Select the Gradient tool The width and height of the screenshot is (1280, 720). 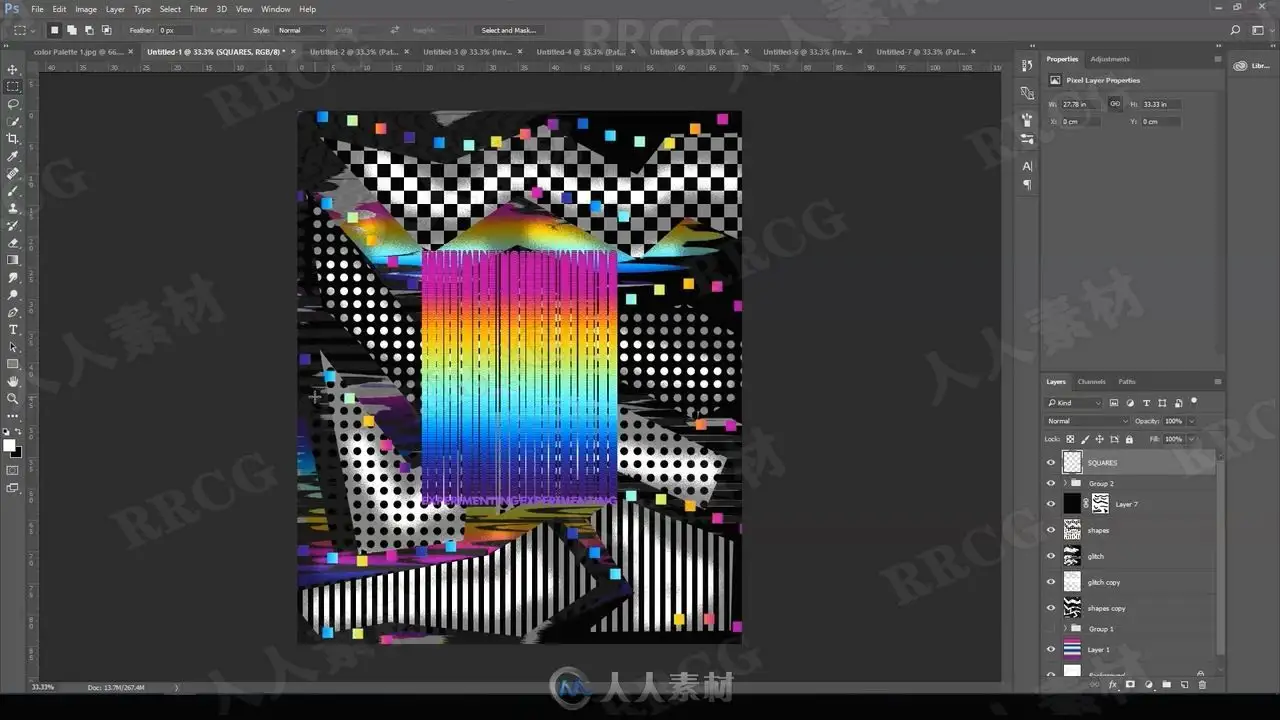click(x=13, y=260)
